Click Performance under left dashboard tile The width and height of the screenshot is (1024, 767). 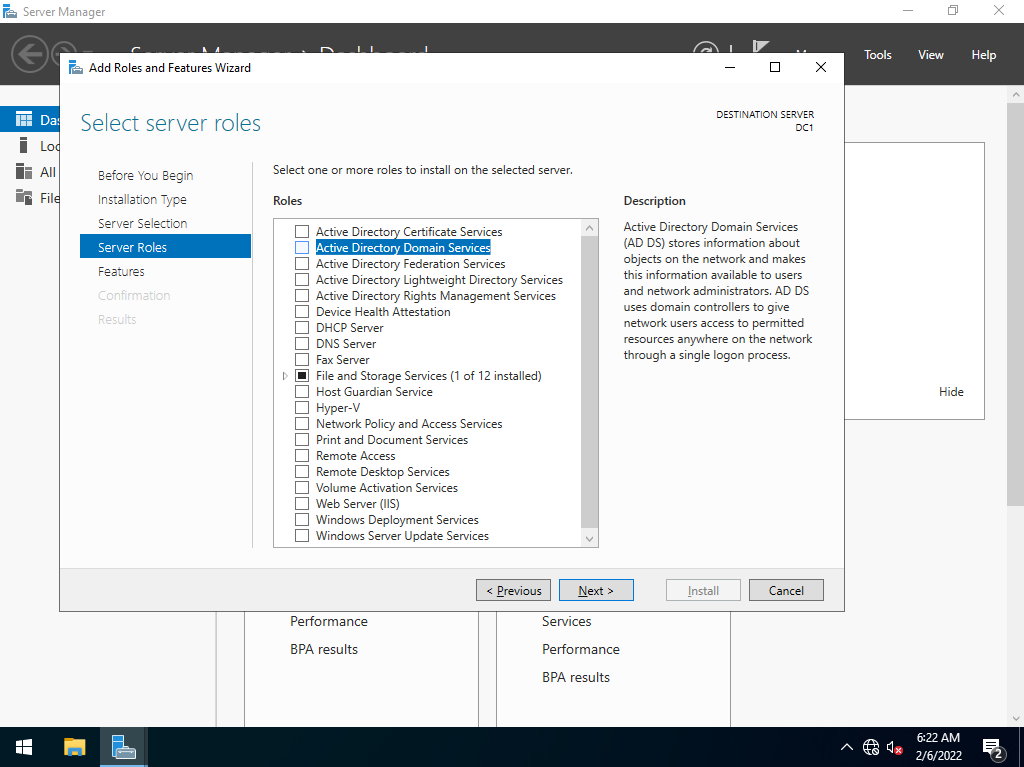[328, 621]
